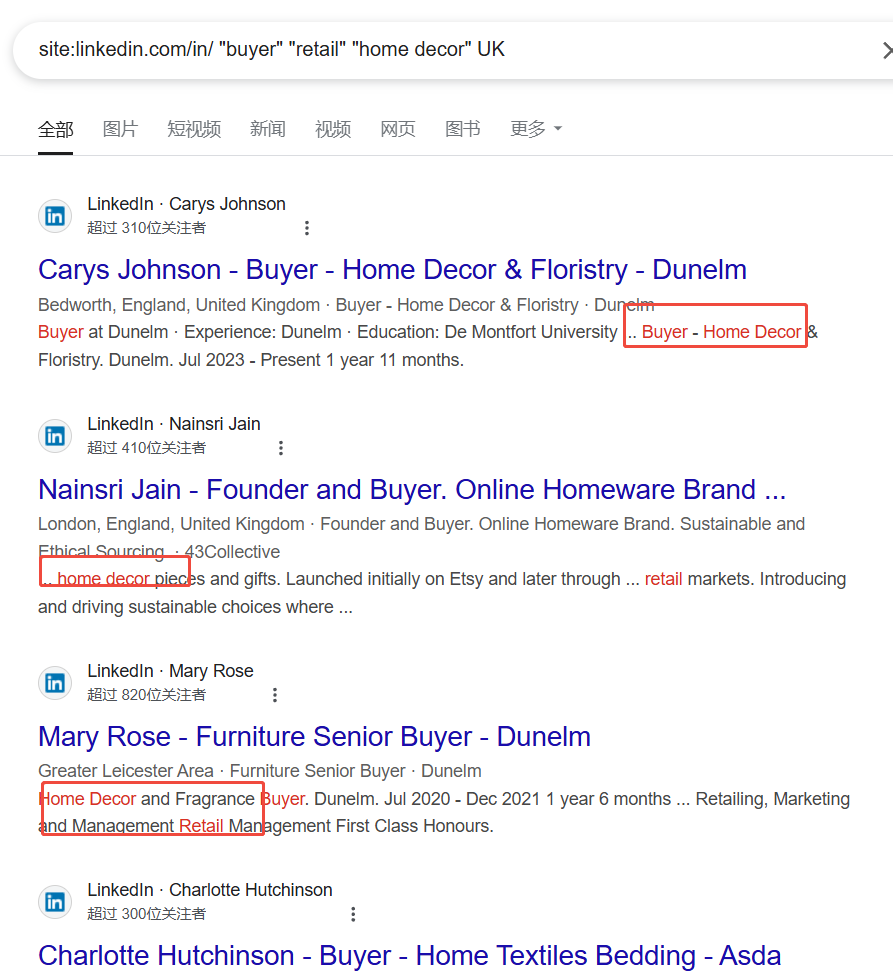Open three-dot menu for Mary Rose result
This screenshot has height=971, width=893.
point(275,695)
